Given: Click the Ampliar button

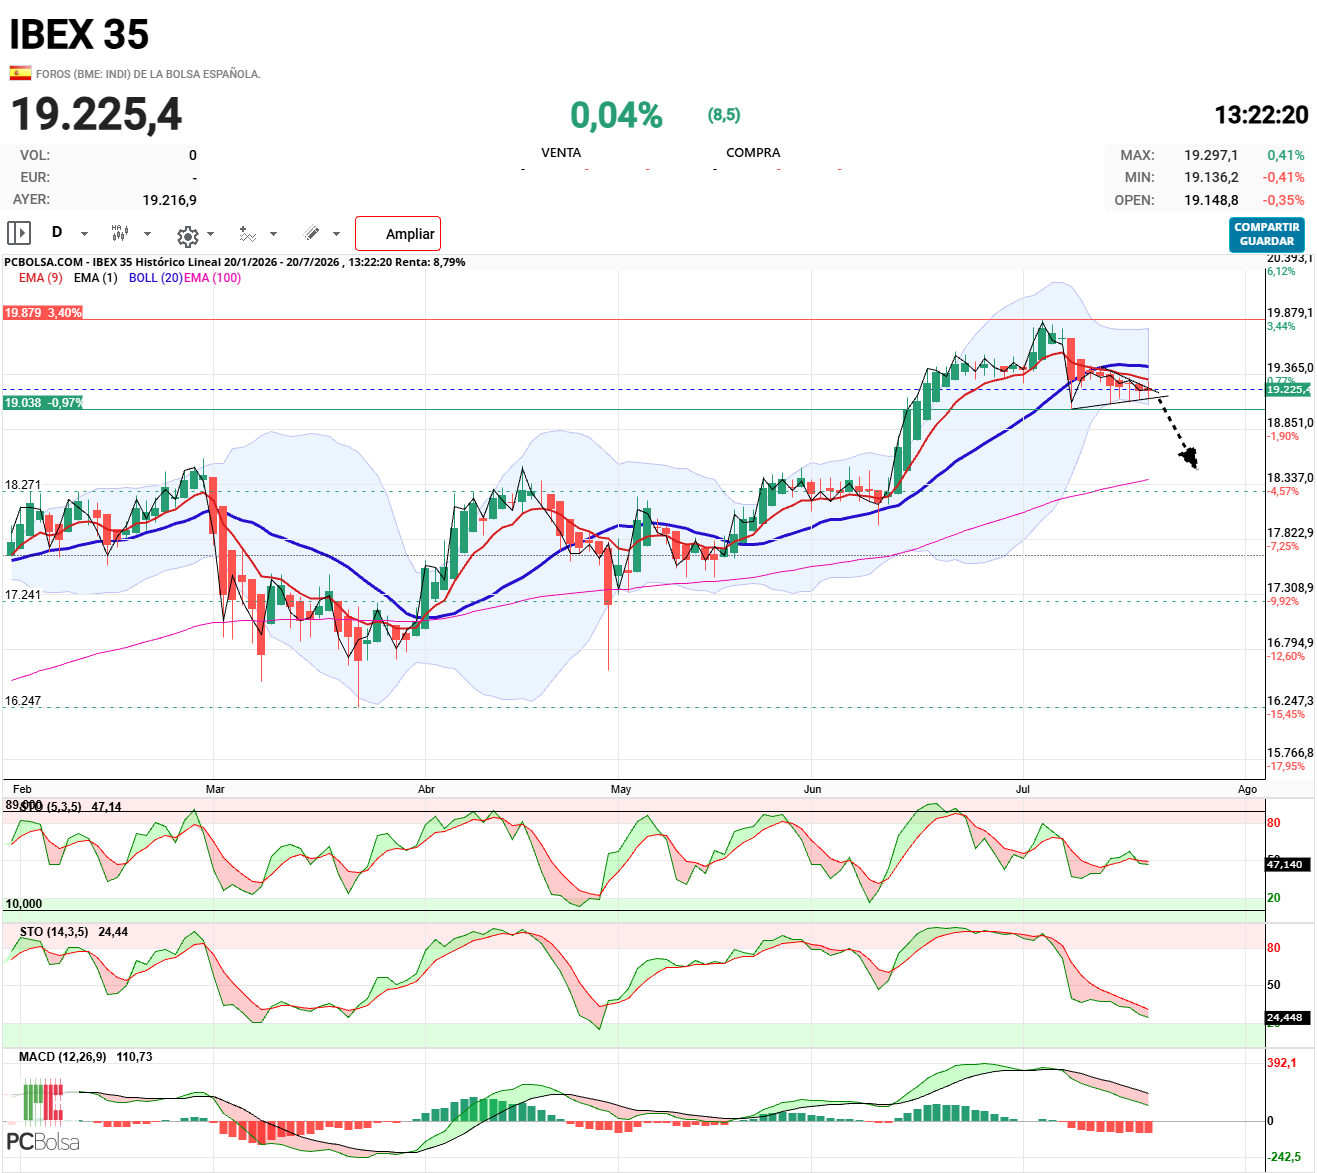Looking at the screenshot, I should pos(398,233).
